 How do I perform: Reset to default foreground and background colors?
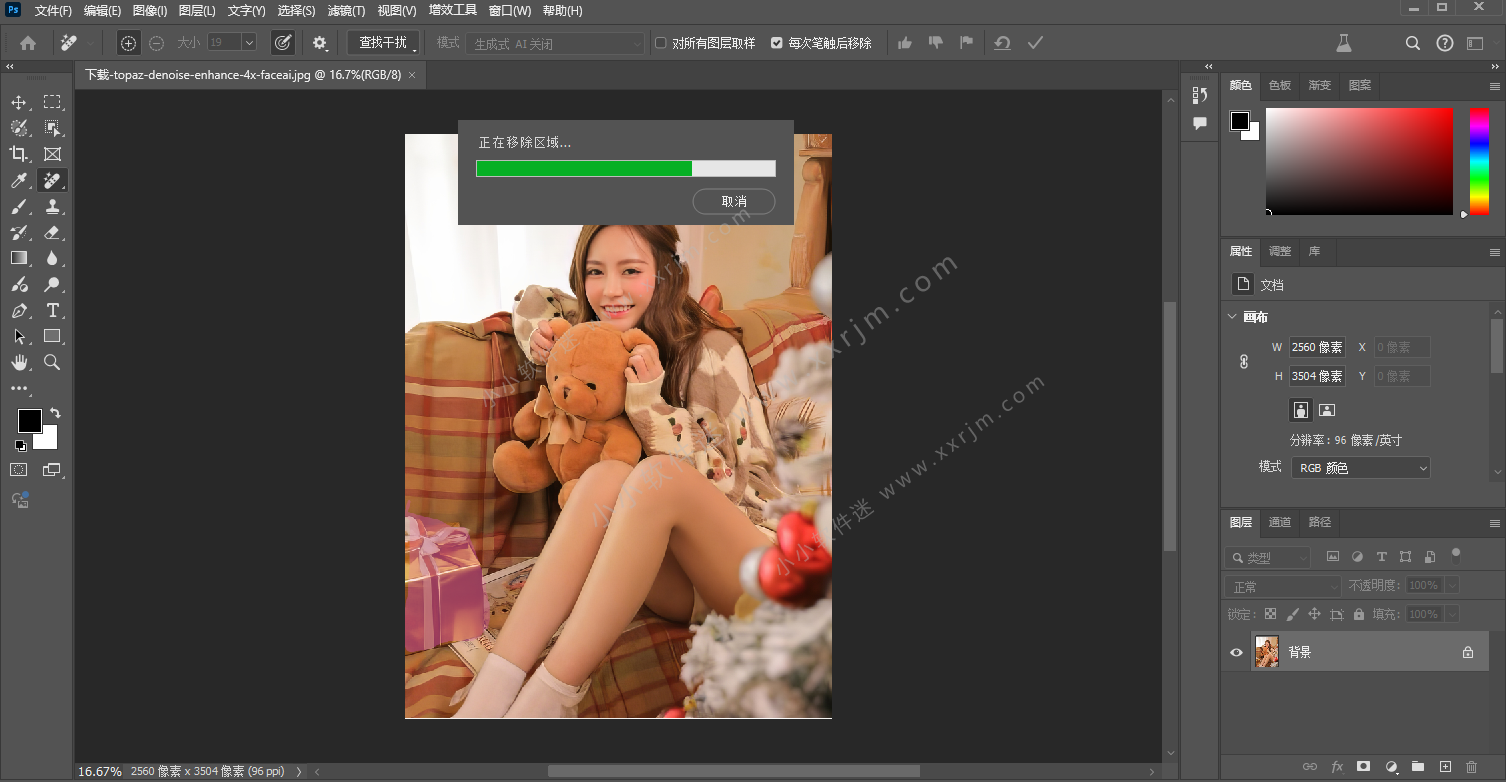point(19,445)
